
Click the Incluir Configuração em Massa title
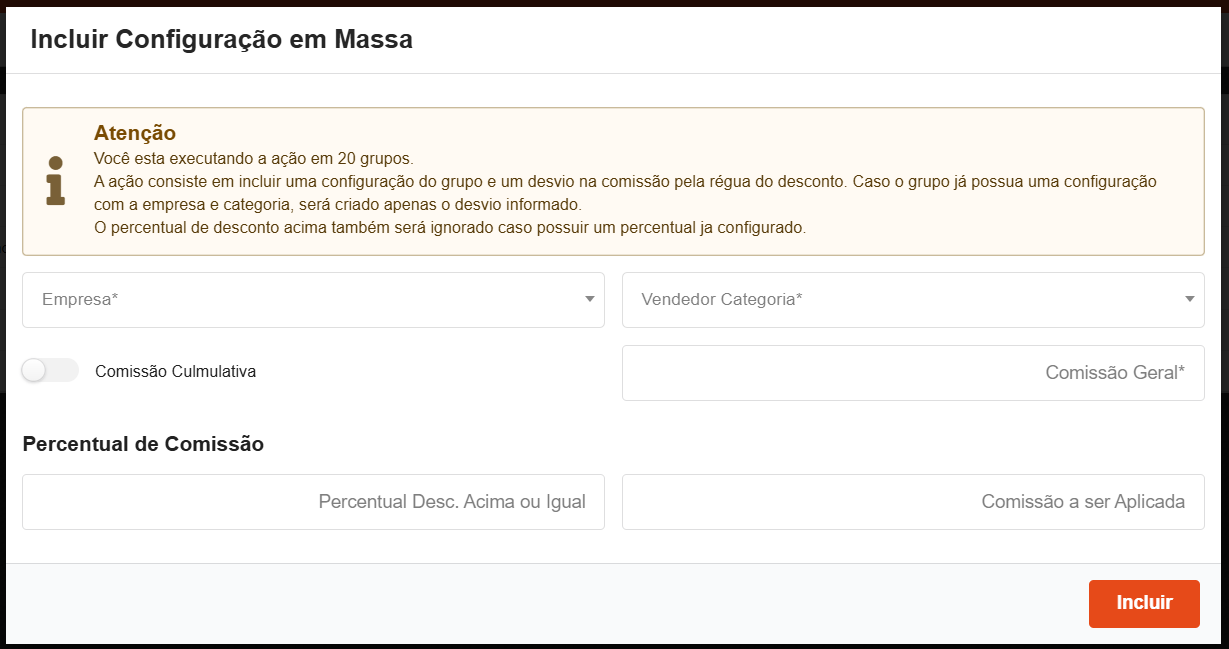pos(221,40)
